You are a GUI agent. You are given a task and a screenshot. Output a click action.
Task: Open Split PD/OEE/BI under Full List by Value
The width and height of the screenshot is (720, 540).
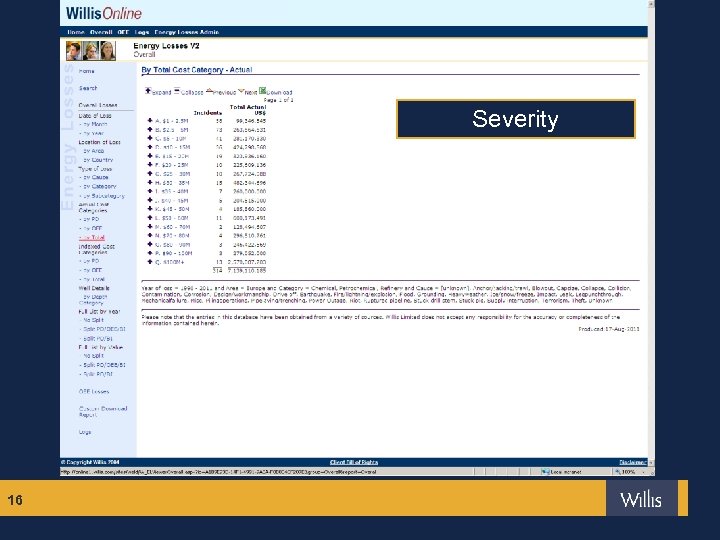click(104, 365)
